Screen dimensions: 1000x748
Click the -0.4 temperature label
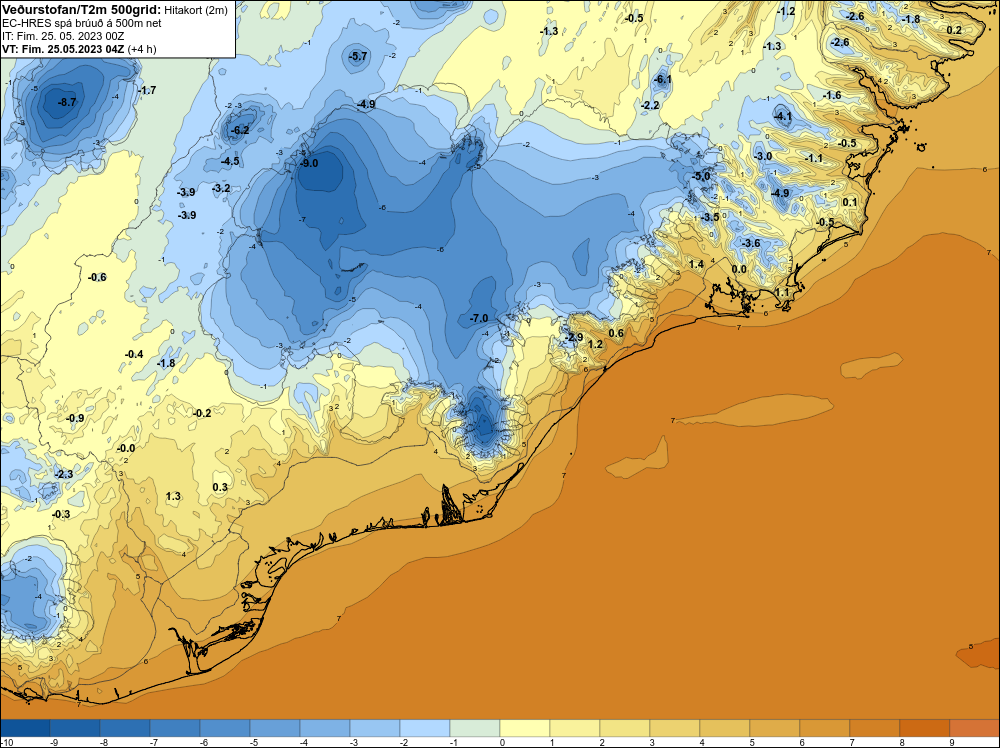(134, 355)
